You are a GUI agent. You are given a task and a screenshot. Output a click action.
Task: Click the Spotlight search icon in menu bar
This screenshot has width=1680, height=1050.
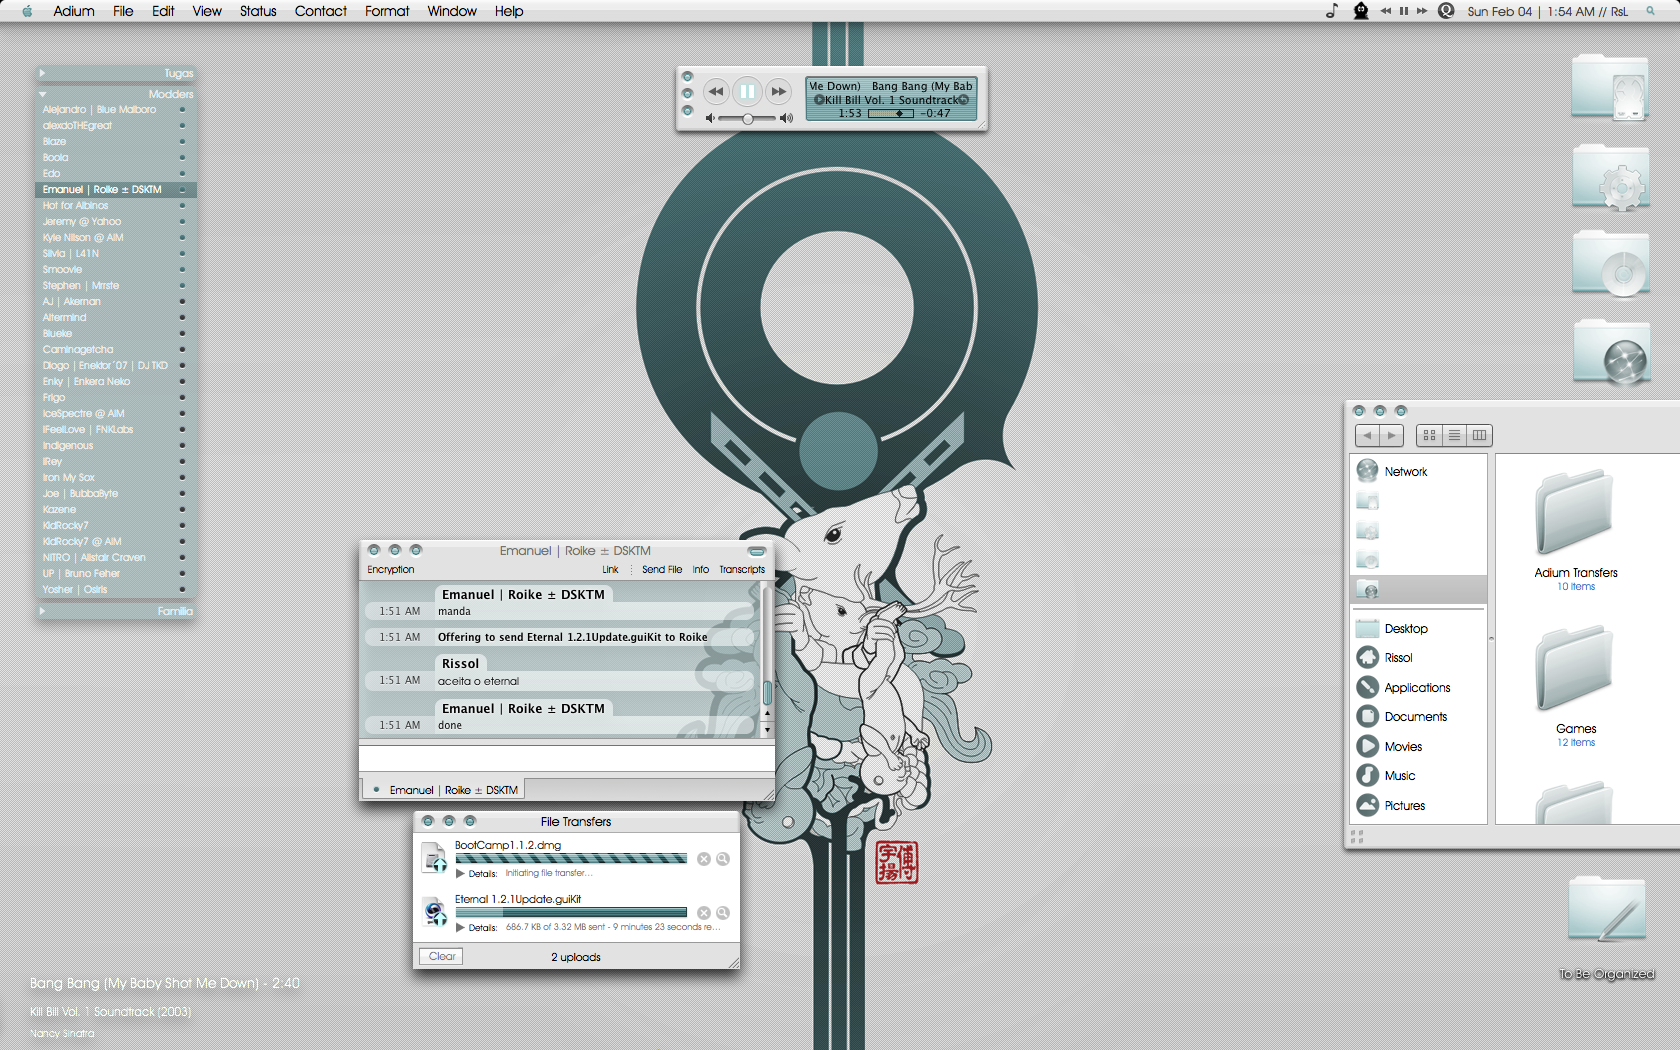(x=1650, y=11)
